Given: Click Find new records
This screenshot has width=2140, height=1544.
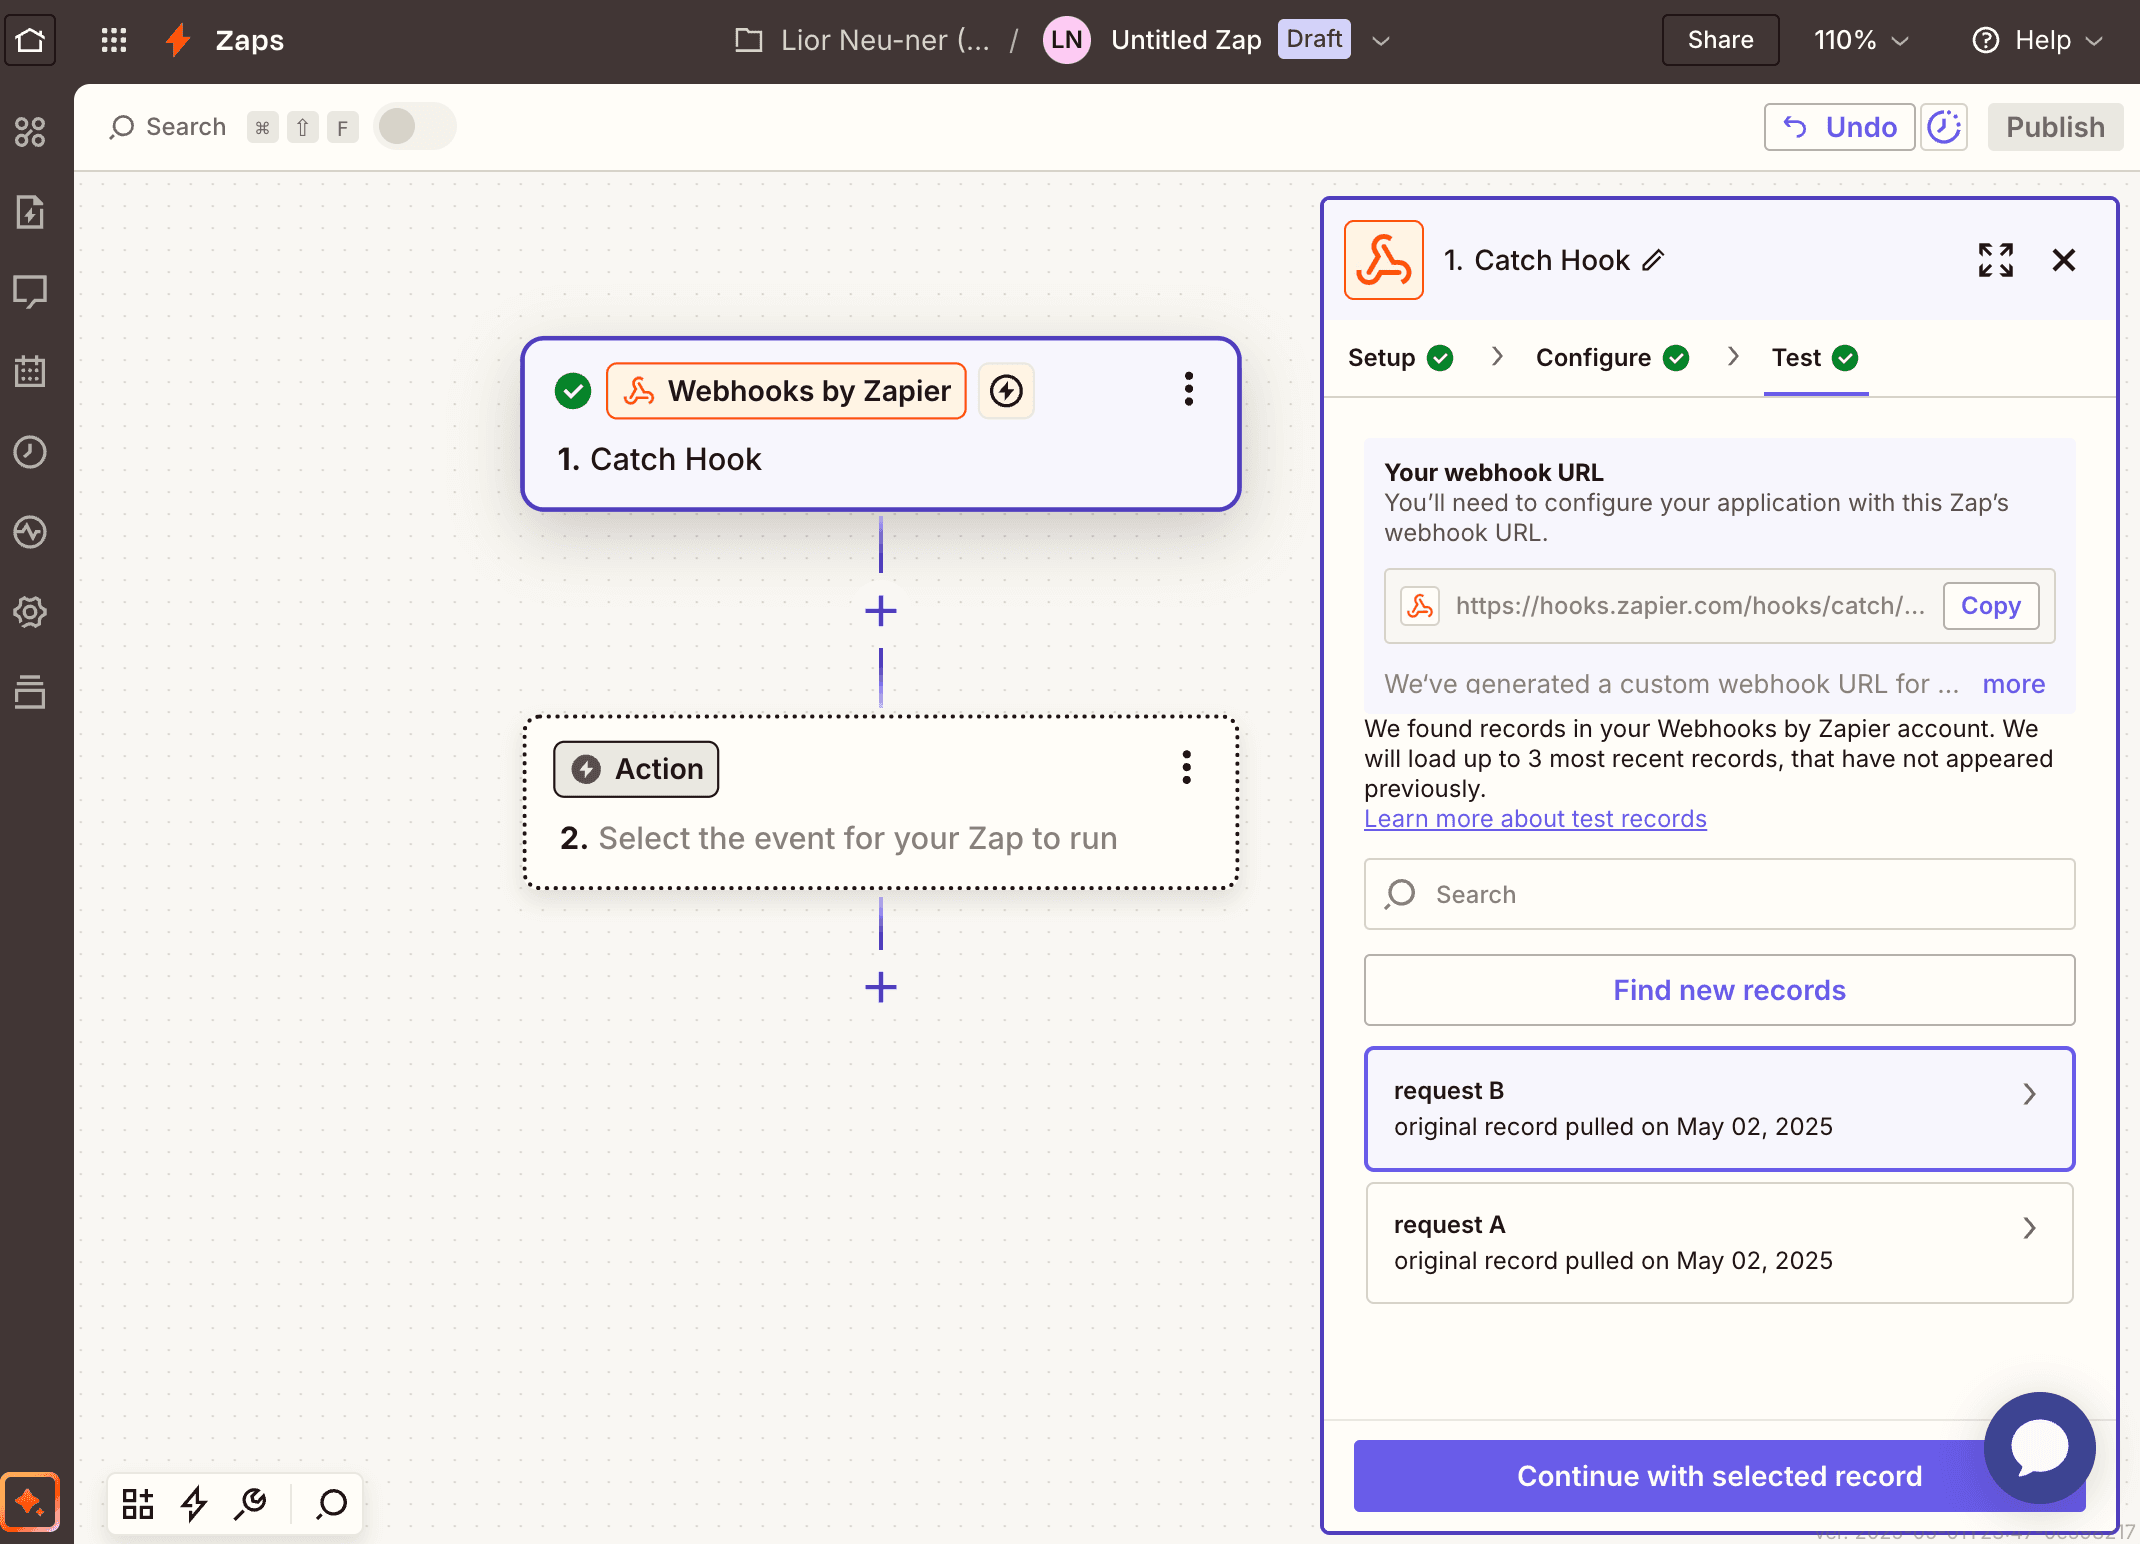Looking at the screenshot, I should 1720,990.
